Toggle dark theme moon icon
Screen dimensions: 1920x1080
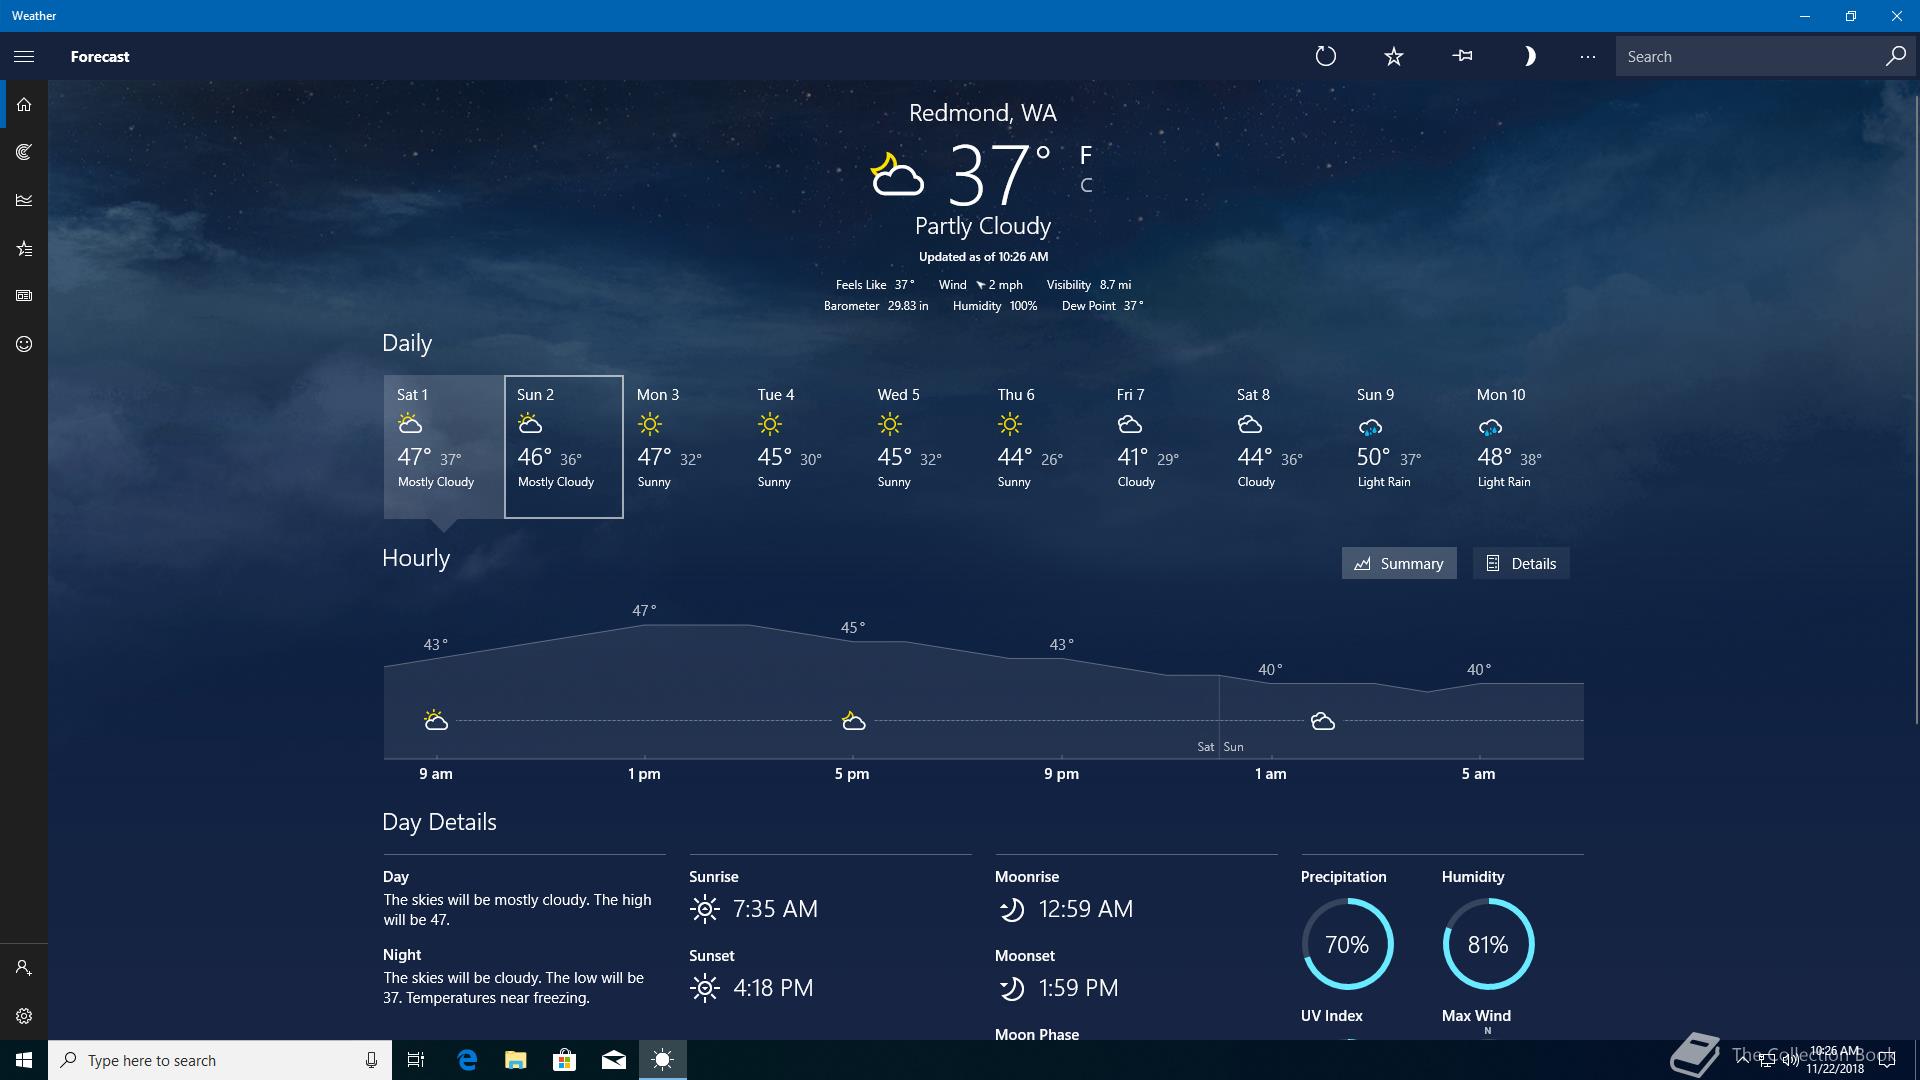(1528, 57)
